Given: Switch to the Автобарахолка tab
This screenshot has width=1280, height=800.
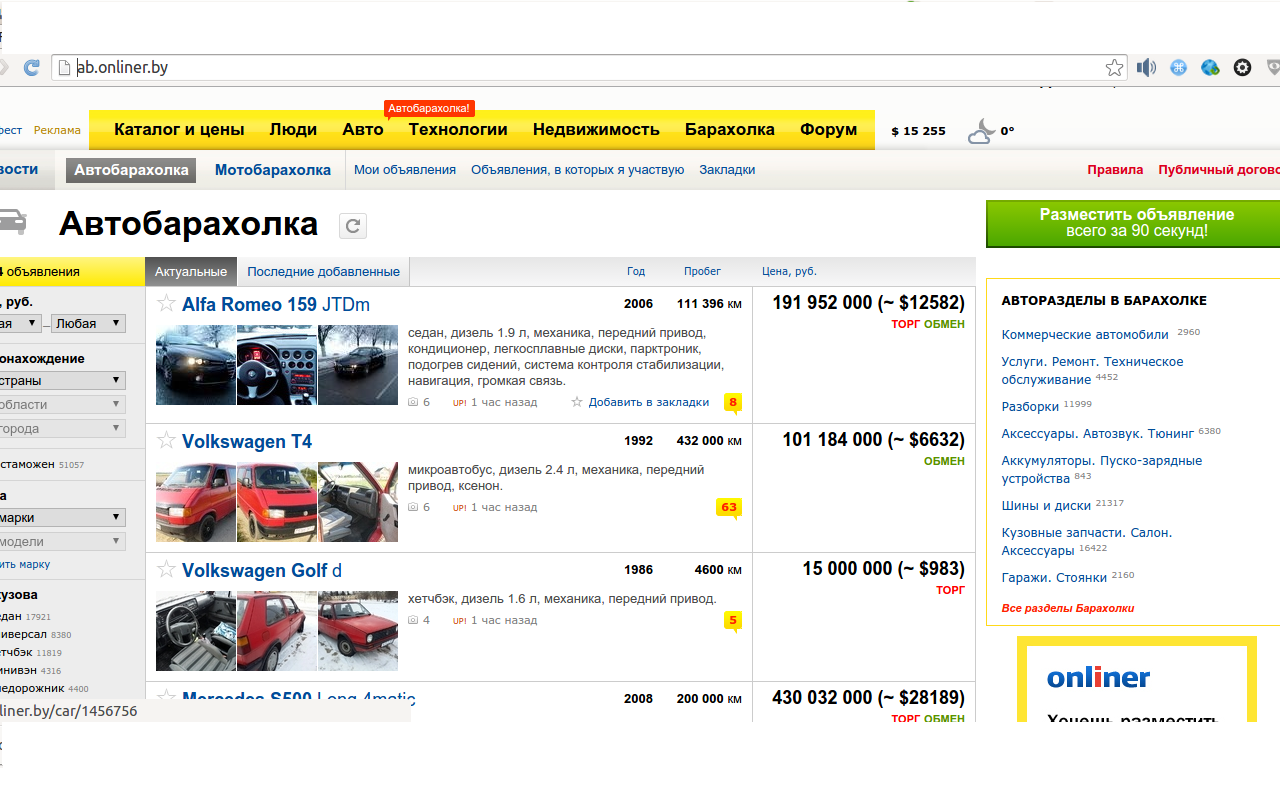Looking at the screenshot, I should (131, 170).
